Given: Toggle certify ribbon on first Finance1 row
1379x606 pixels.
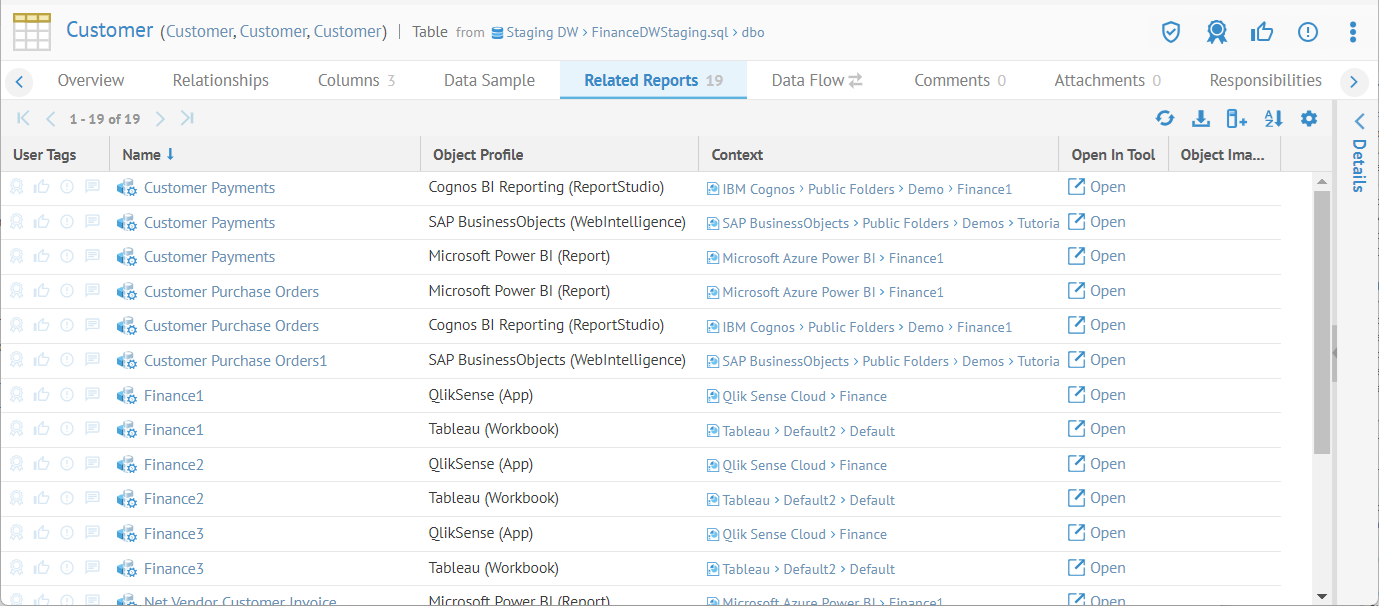Looking at the screenshot, I should [x=16, y=395].
